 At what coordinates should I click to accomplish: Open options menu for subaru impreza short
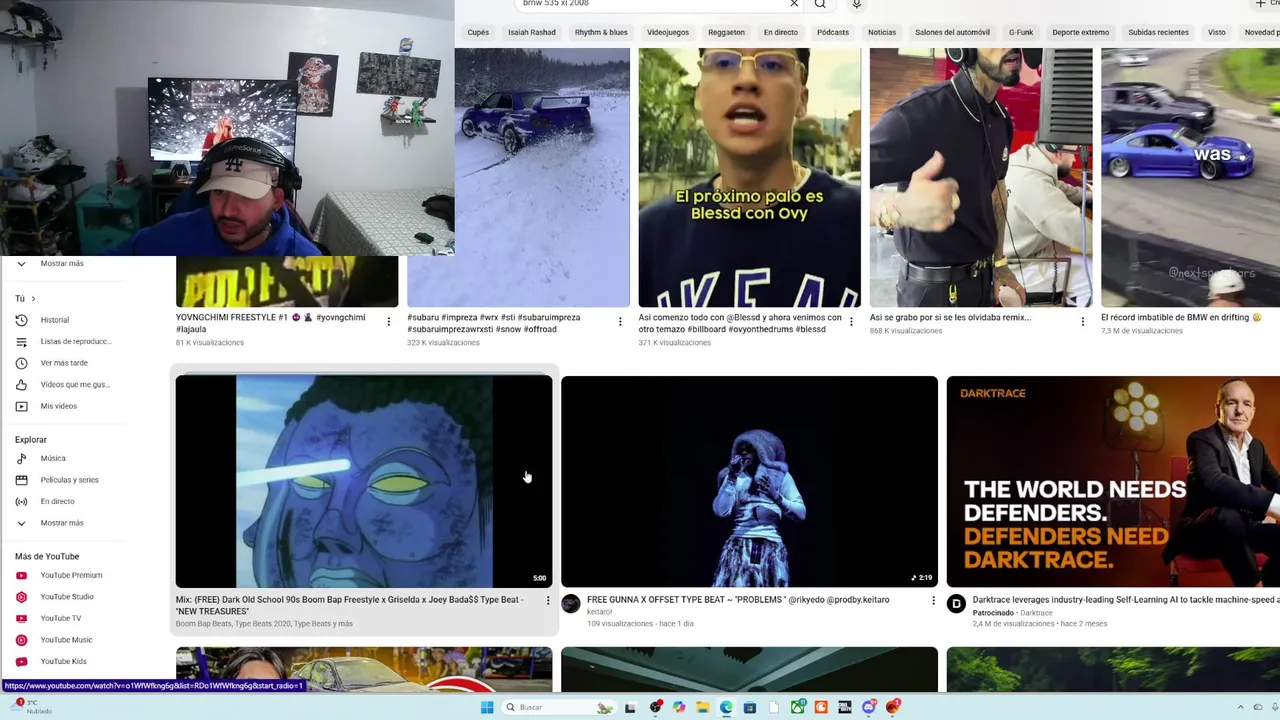[x=620, y=322]
